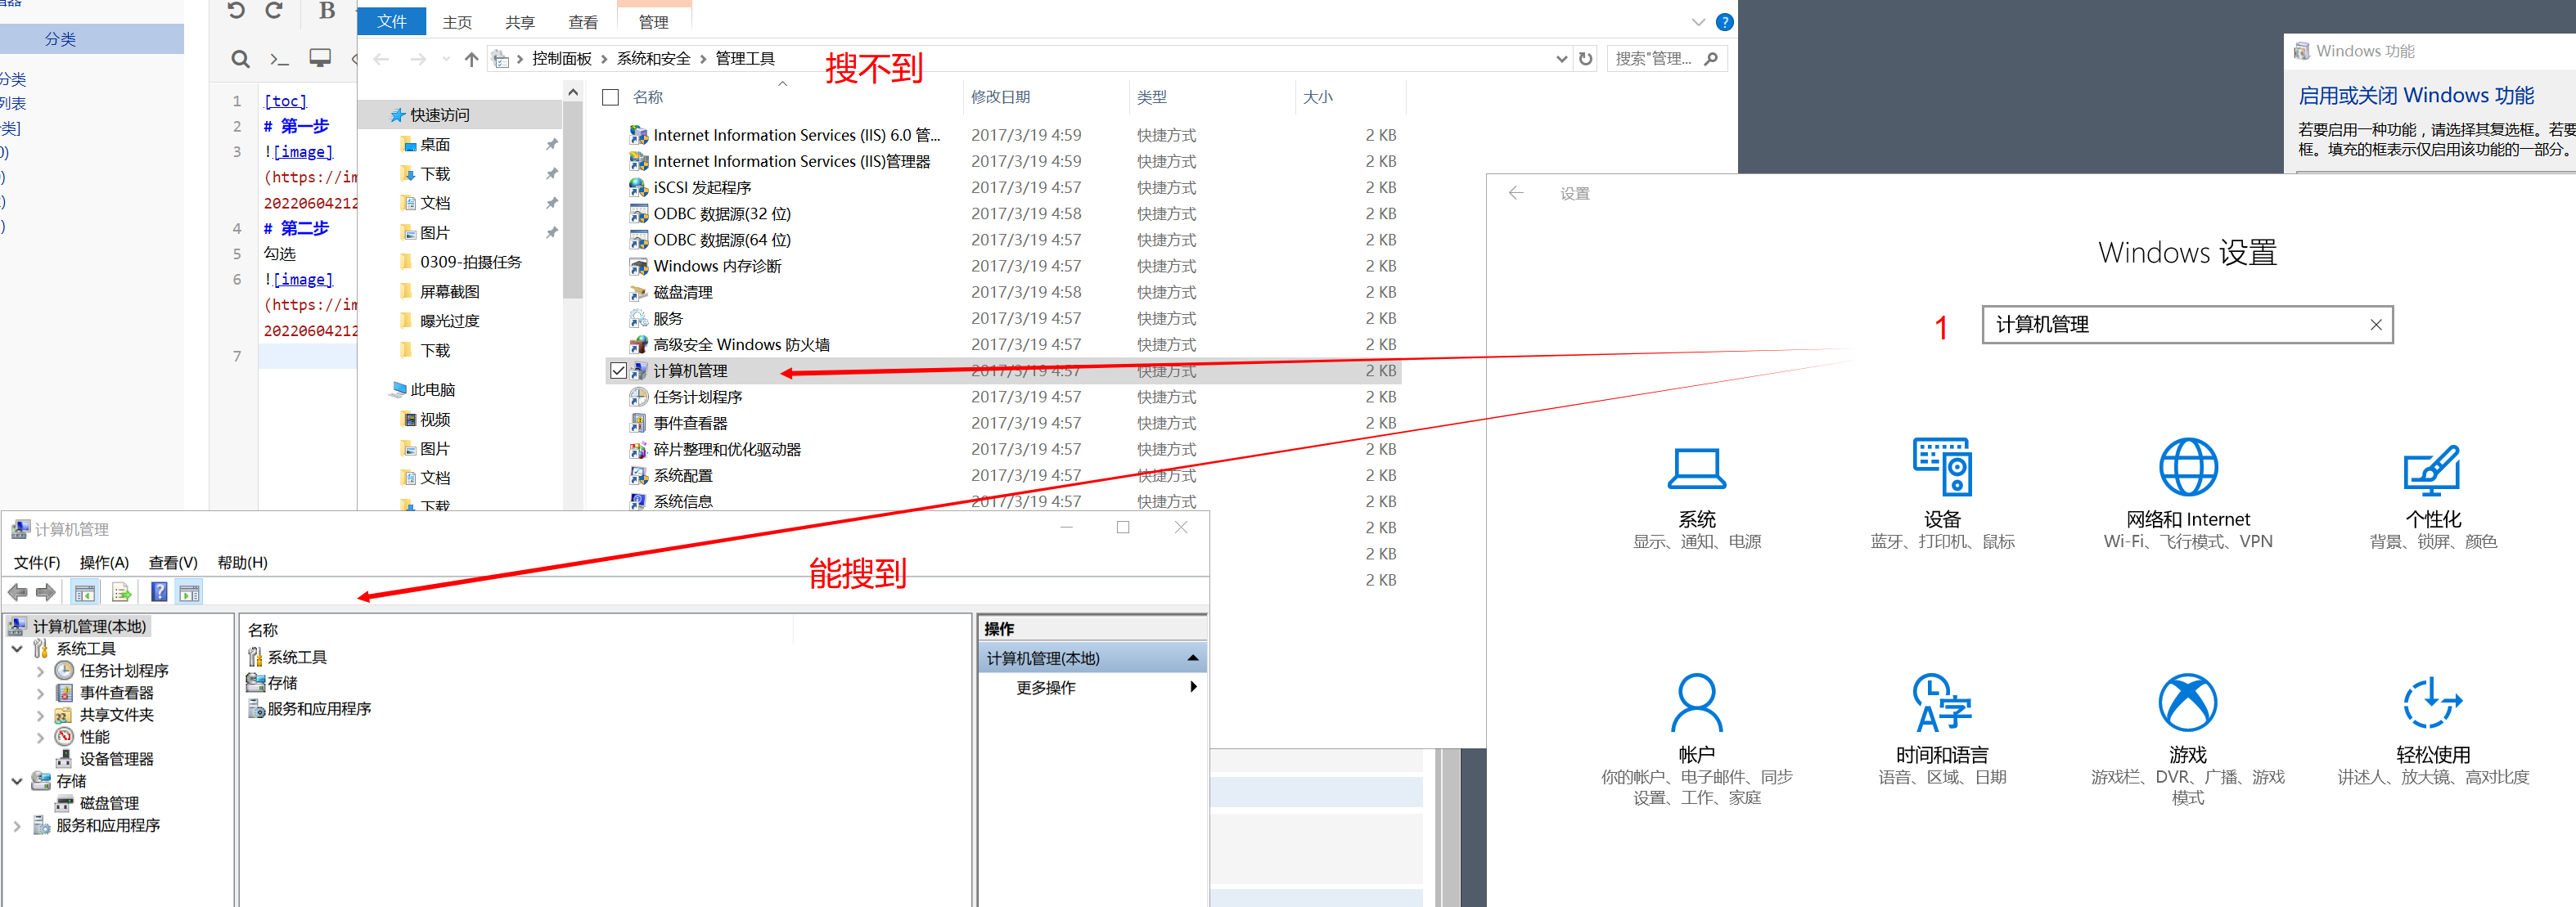Expand 任务计划程序 in the tree

(40, 671)
